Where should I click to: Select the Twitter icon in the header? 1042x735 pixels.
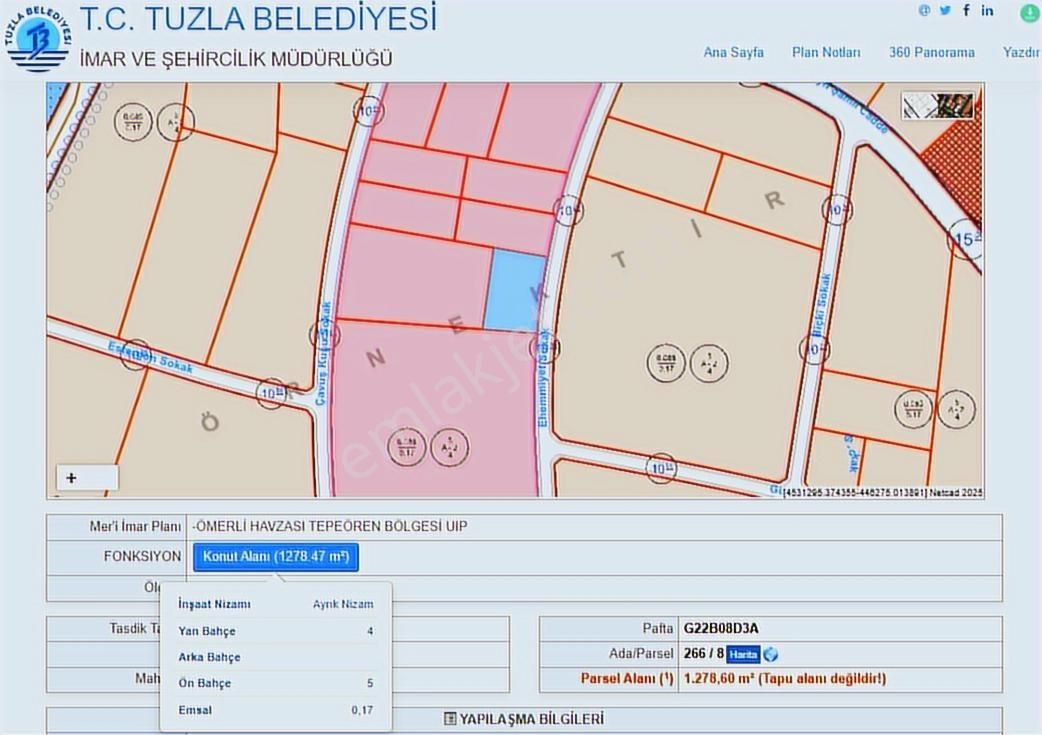[944, 10]
